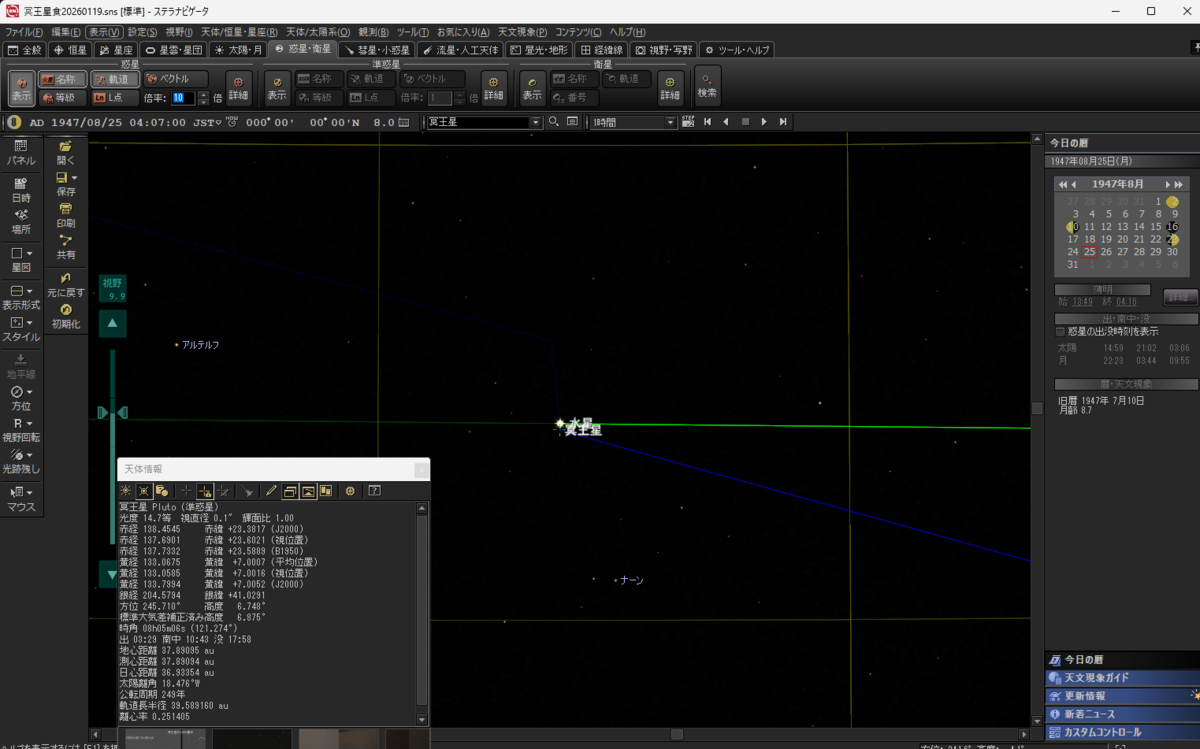Open the ファイル menu
The image size is (1200, 749).
(24, 32)
